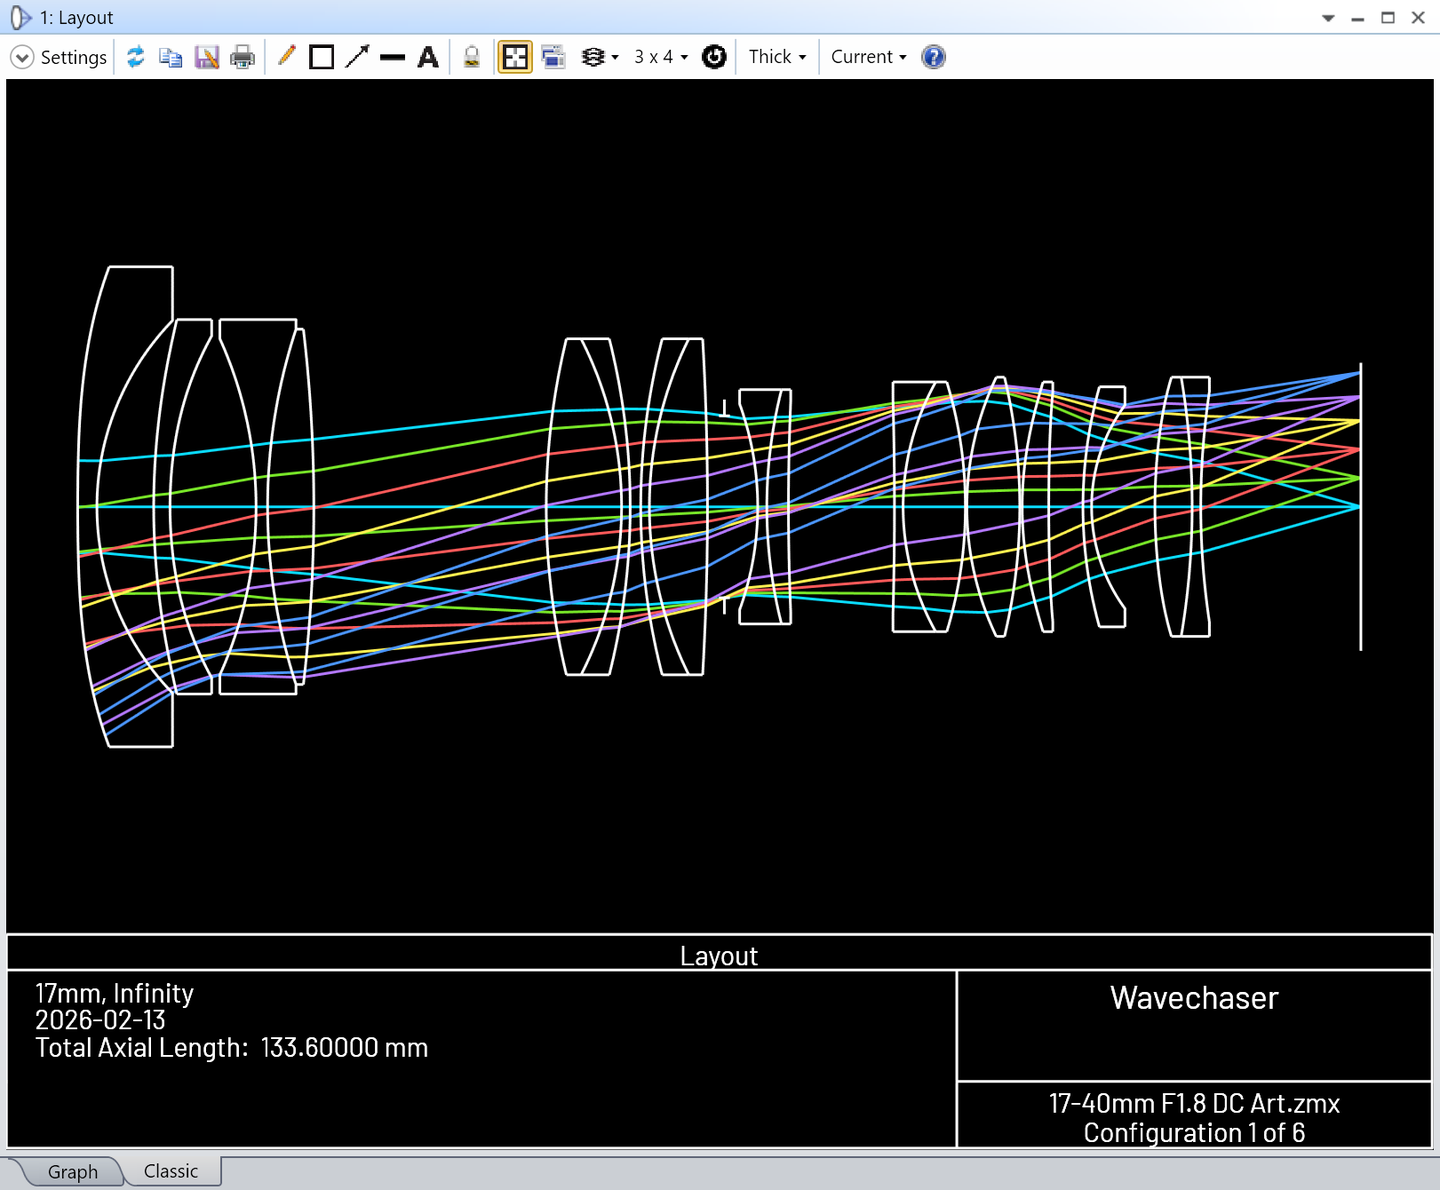Select the rectangle drawing tool

point(322,57)
